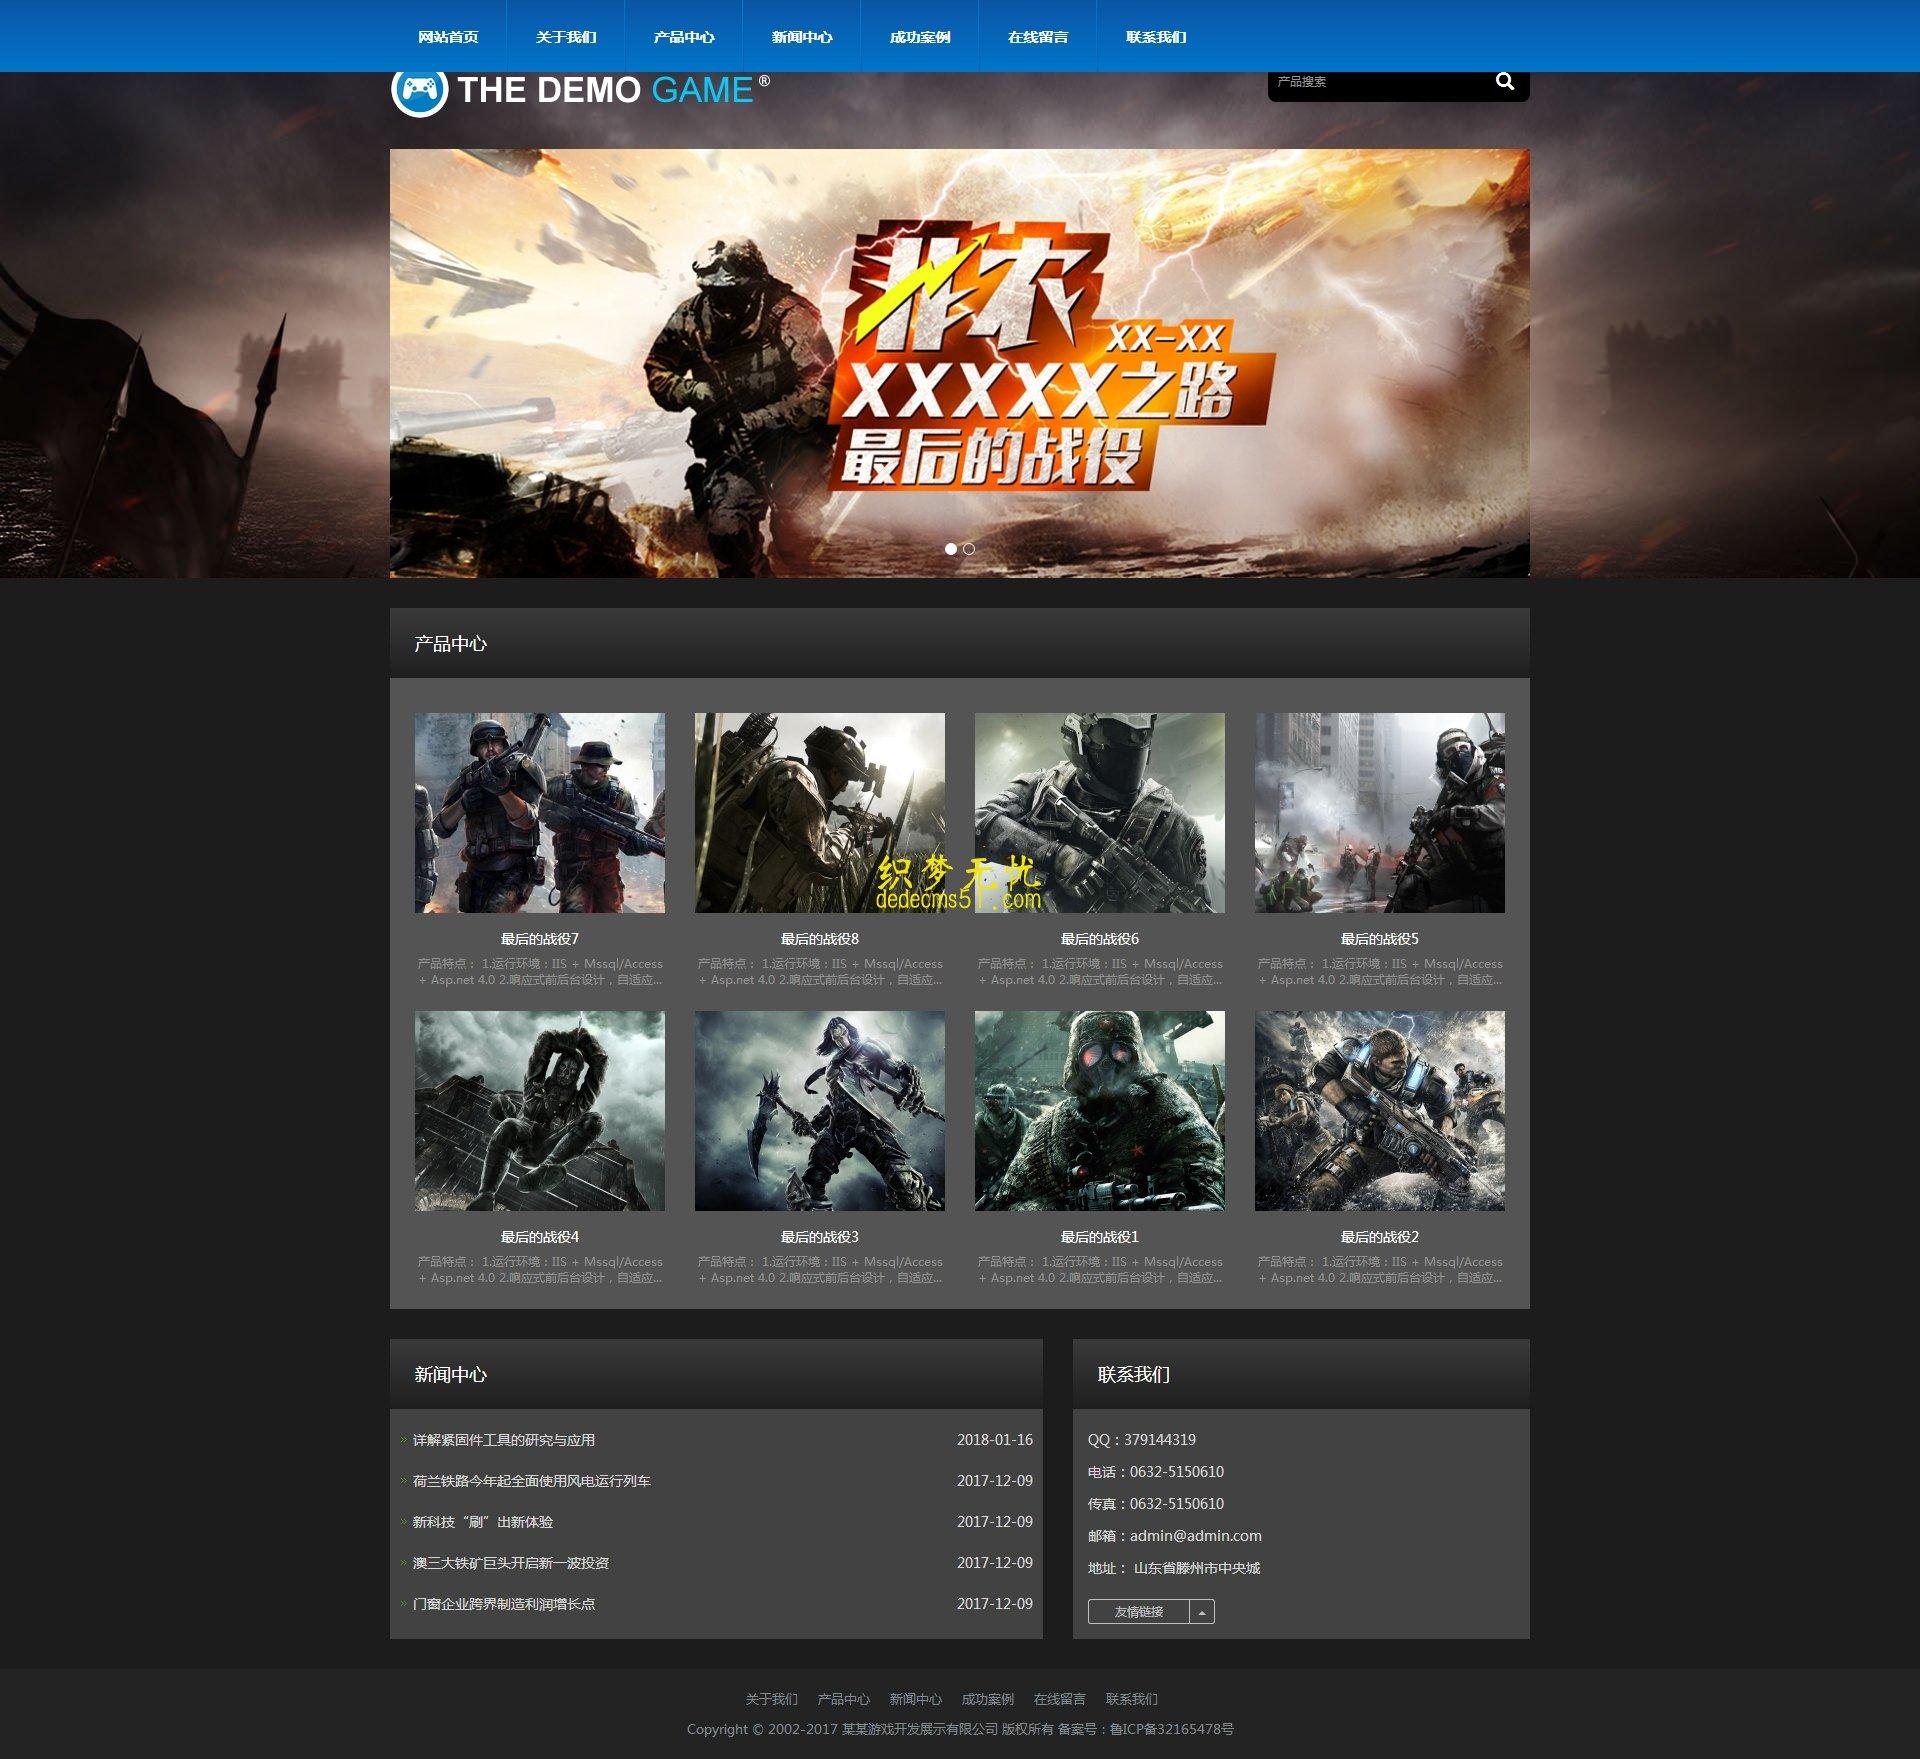This screenshot has height=1759, width=1920.
Task: Select the second banner slide dot
Action: coord(969,549)
